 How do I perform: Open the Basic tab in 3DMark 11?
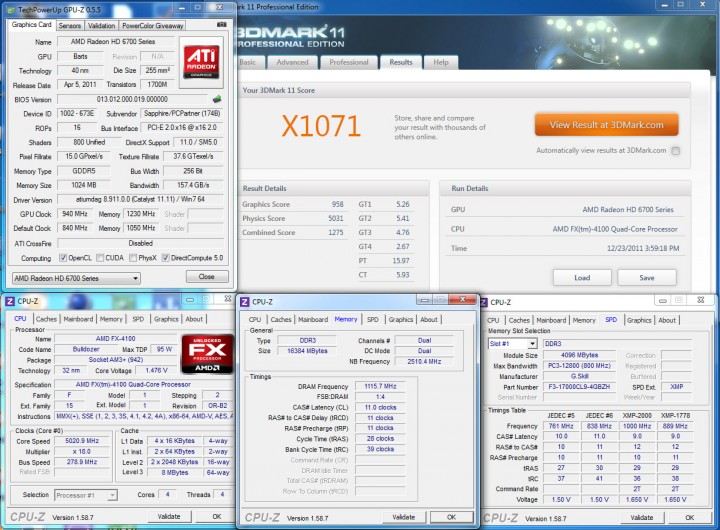pyautogui.click(x=248, y=62)
